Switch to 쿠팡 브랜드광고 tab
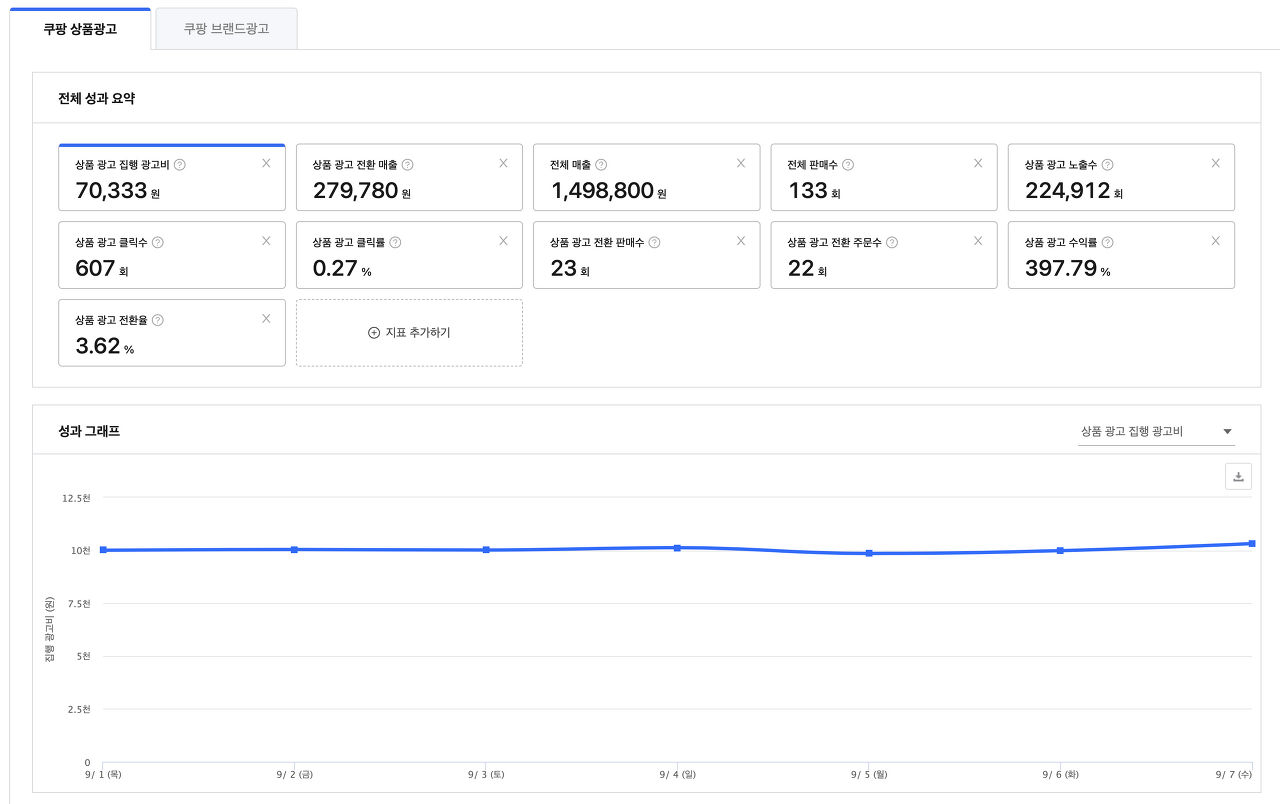 click(x=226, y=29)
